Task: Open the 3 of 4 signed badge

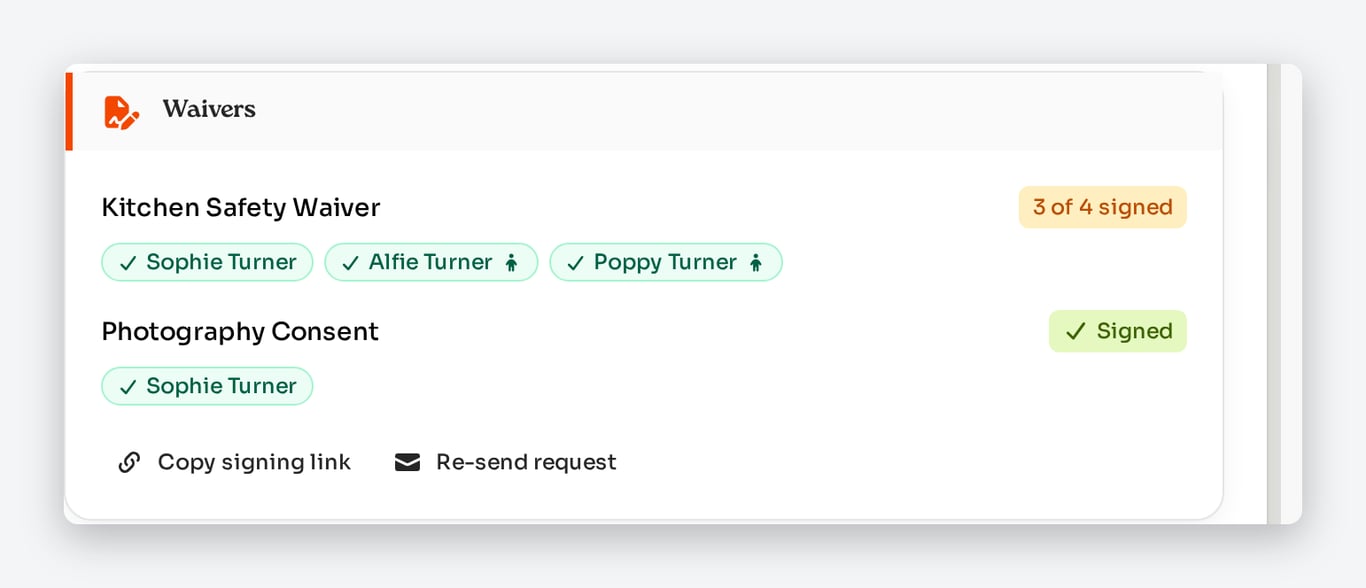Action: (1103, 207)
